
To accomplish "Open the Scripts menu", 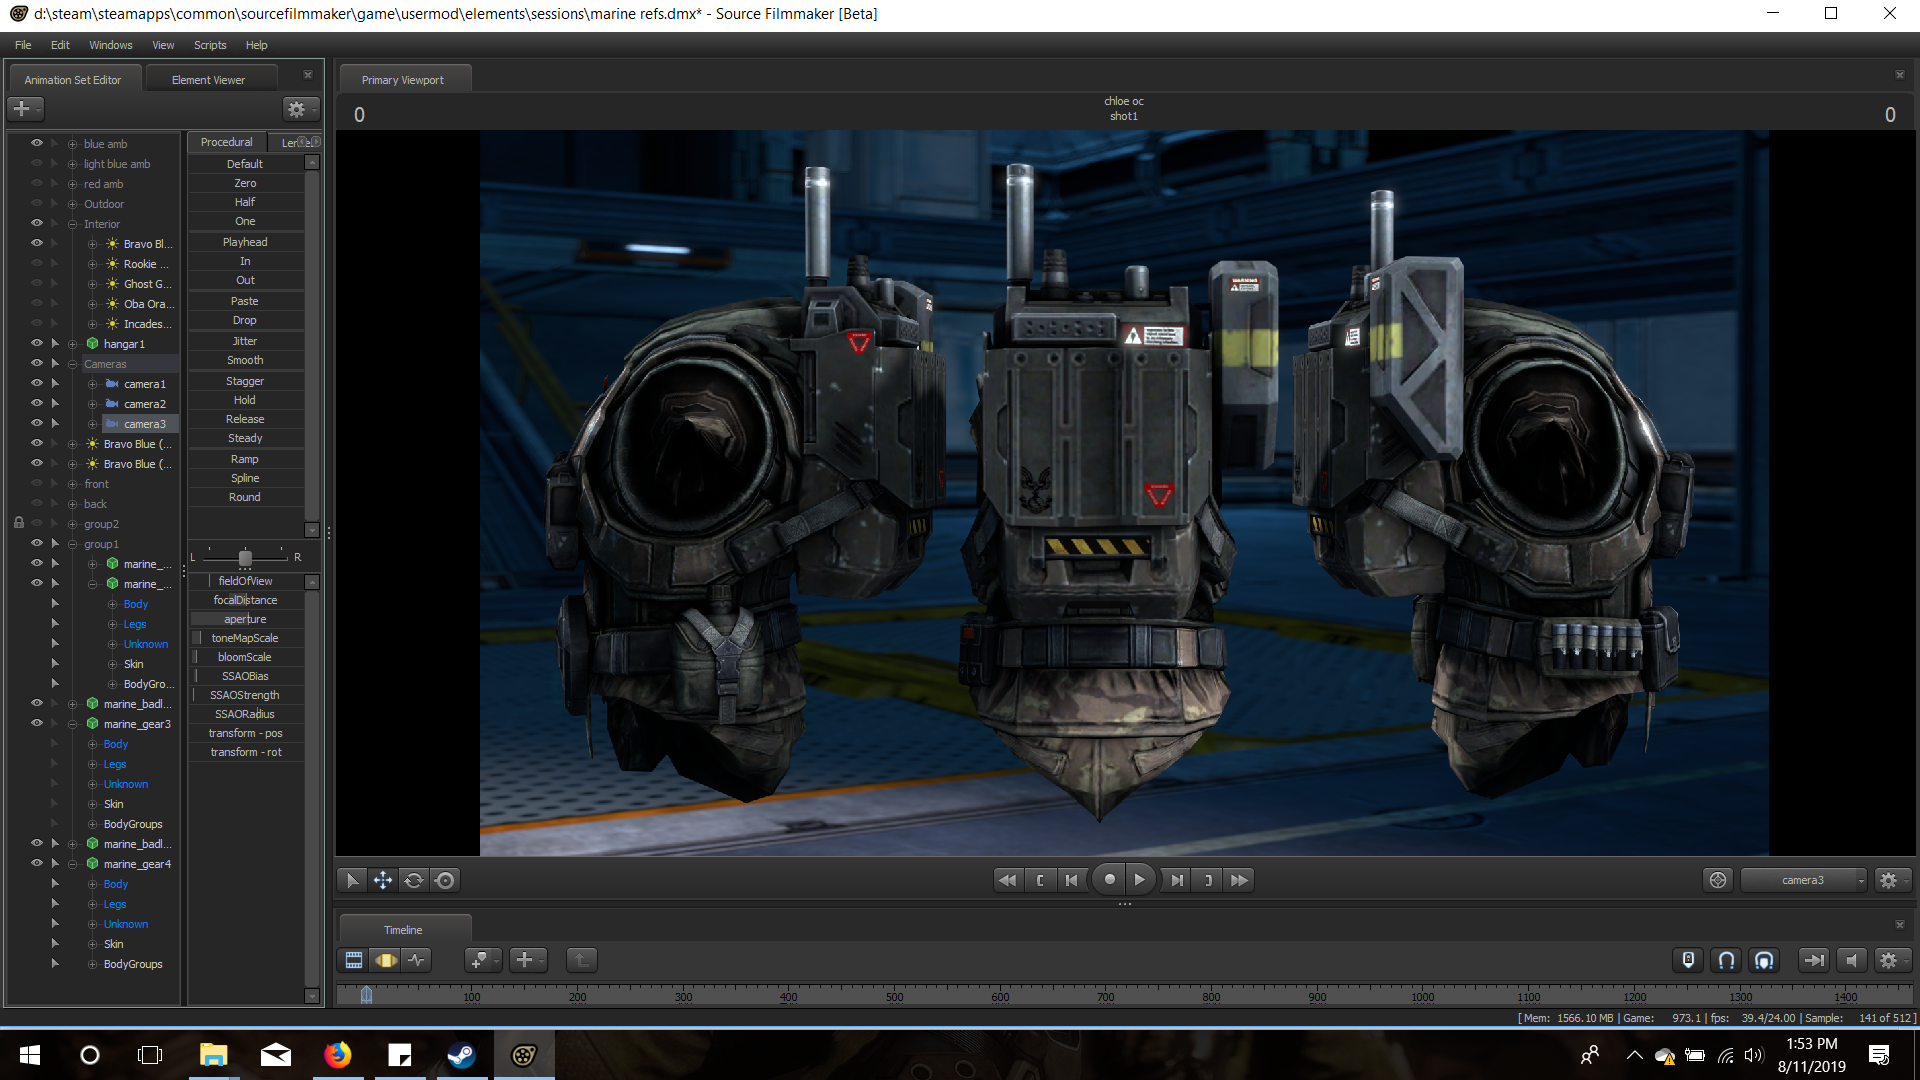I will coord(210,45).
